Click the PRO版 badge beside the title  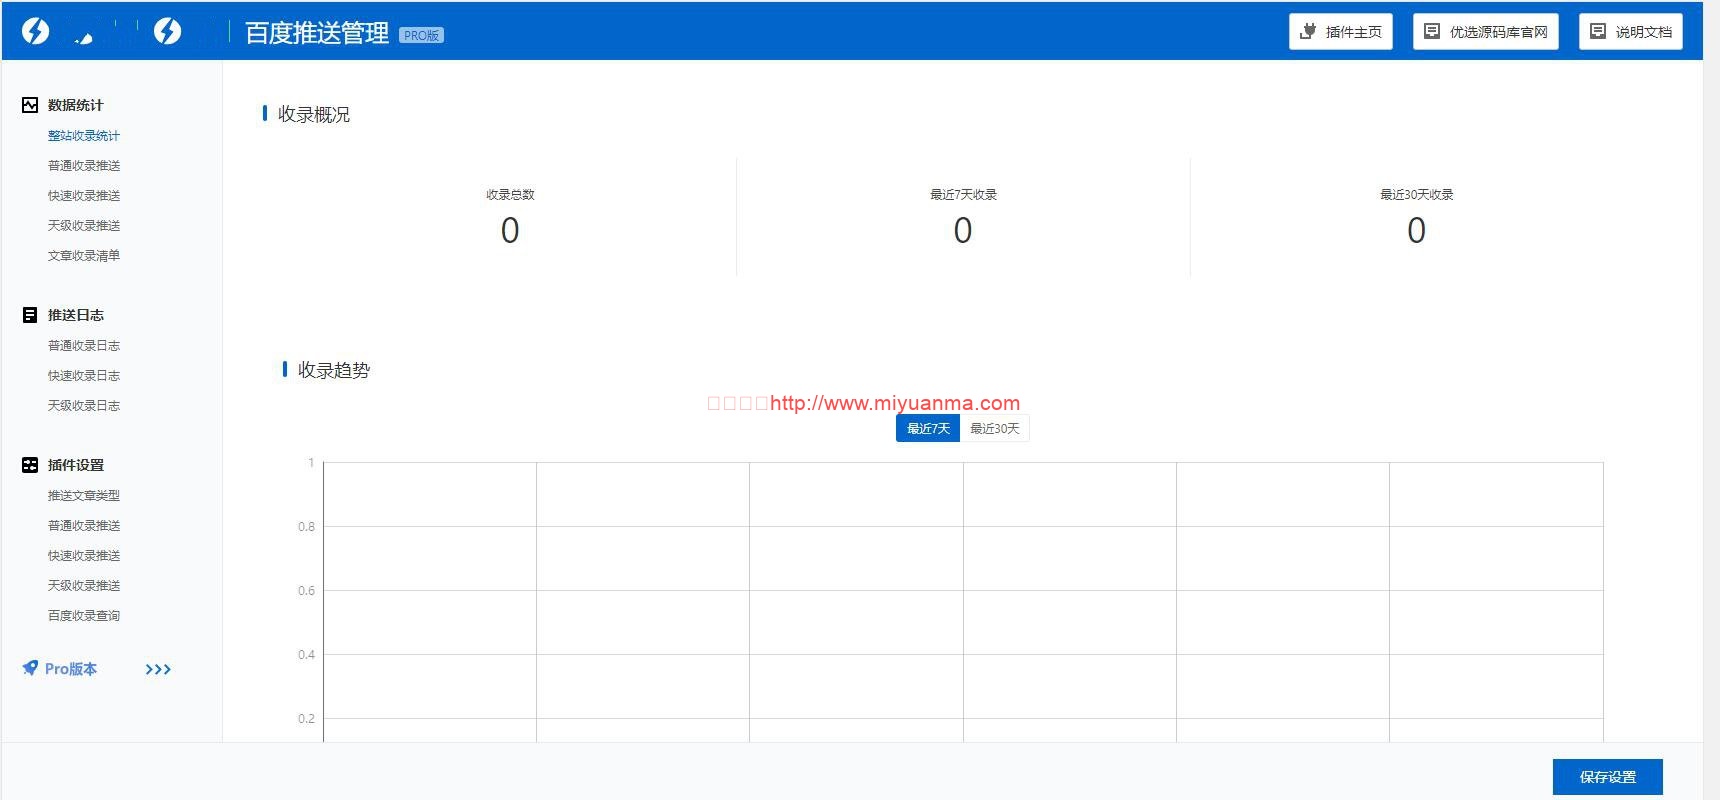(x=421, y=35)
